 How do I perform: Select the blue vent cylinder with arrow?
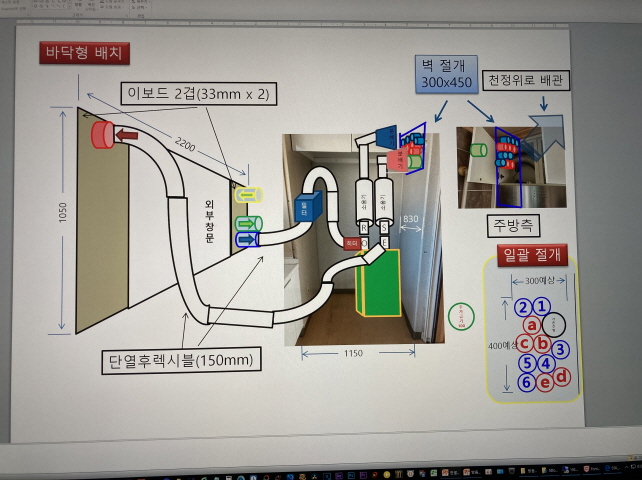point(246,240)
